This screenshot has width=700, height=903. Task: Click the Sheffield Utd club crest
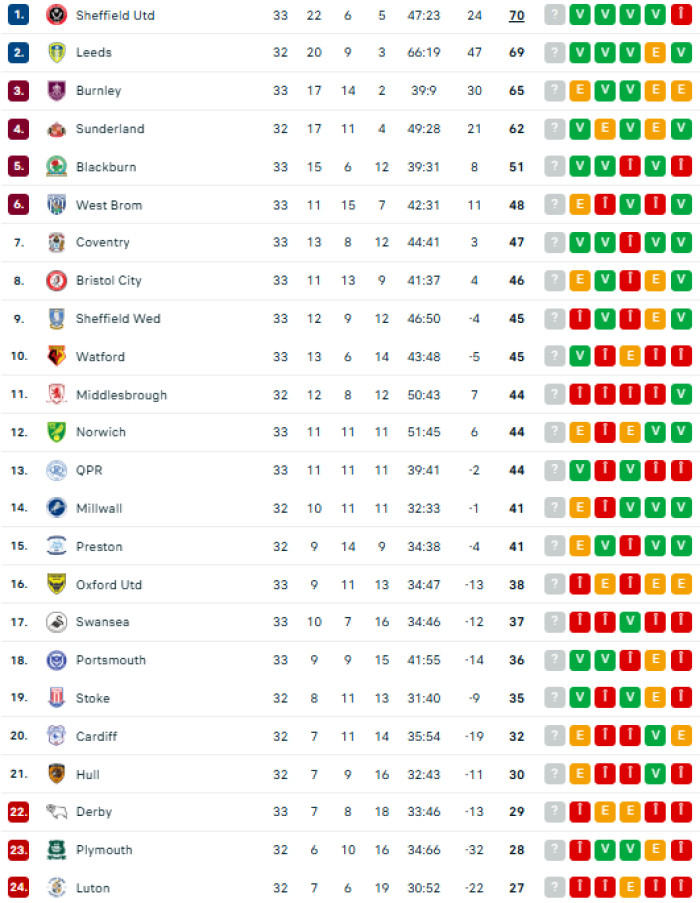56,15
